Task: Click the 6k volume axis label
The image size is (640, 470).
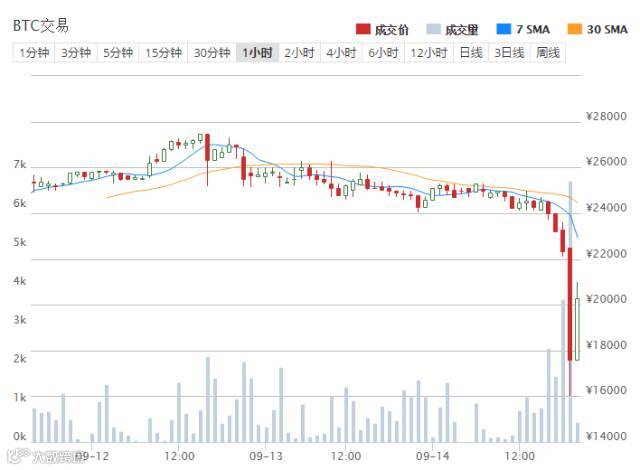Action: 20,203
